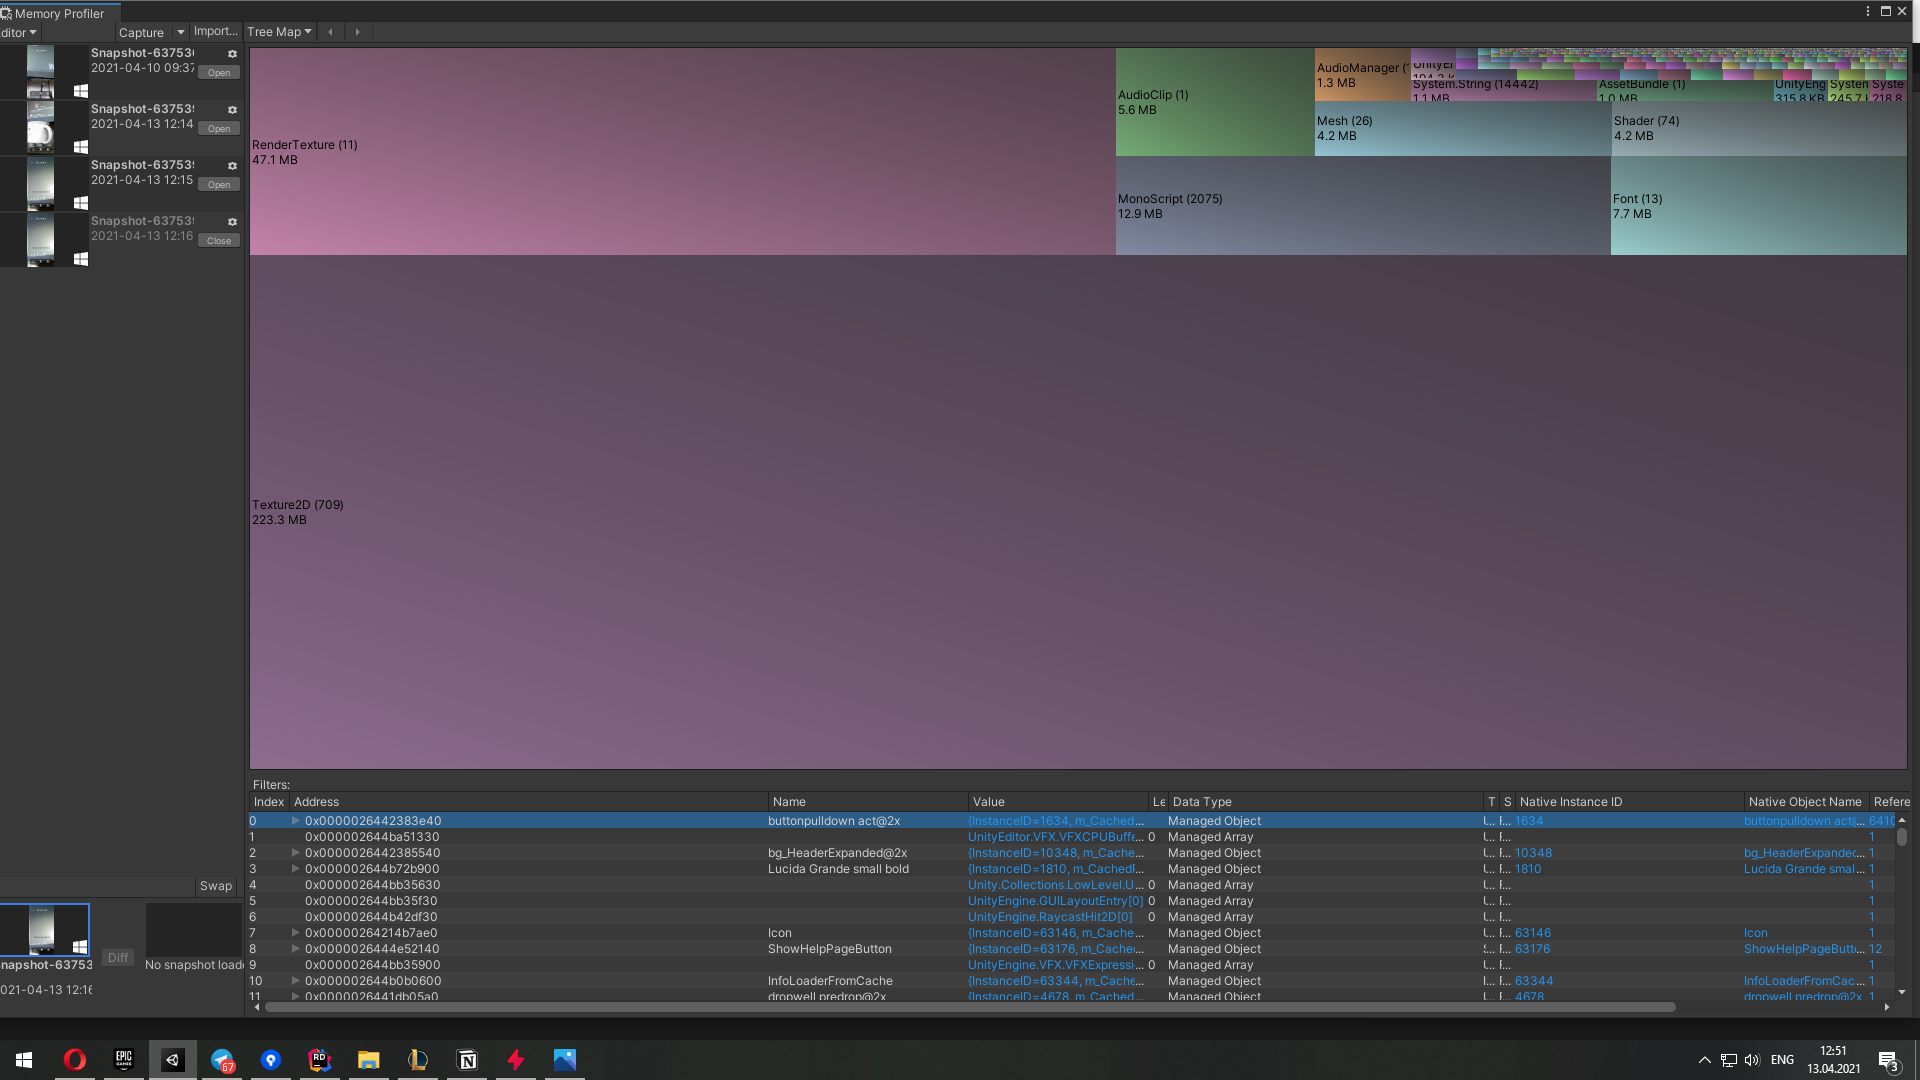
Task: Open the snapshot from 2021-04-10
Action: (x=219, y=73)
